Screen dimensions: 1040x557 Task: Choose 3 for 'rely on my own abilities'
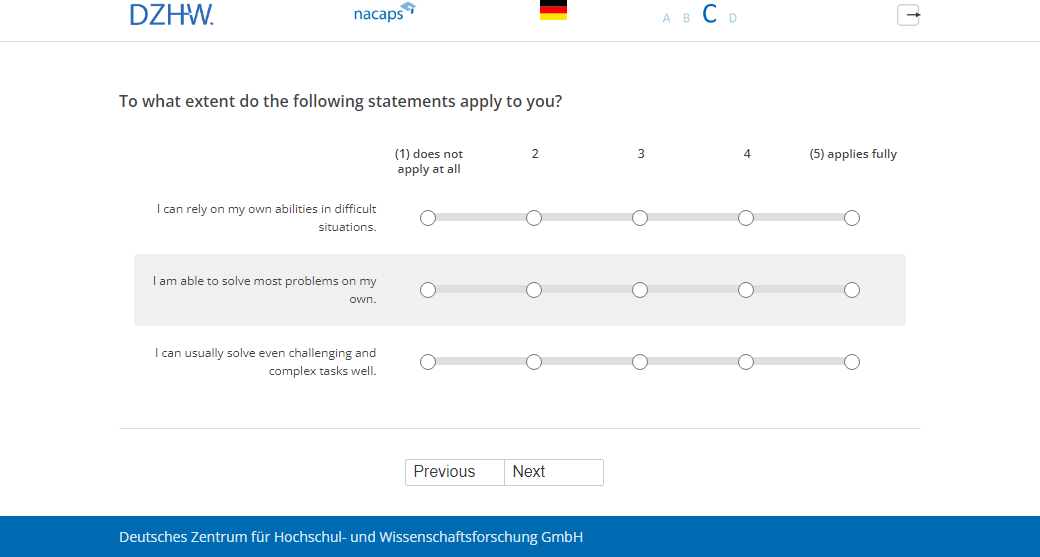(x=640, y=218)
